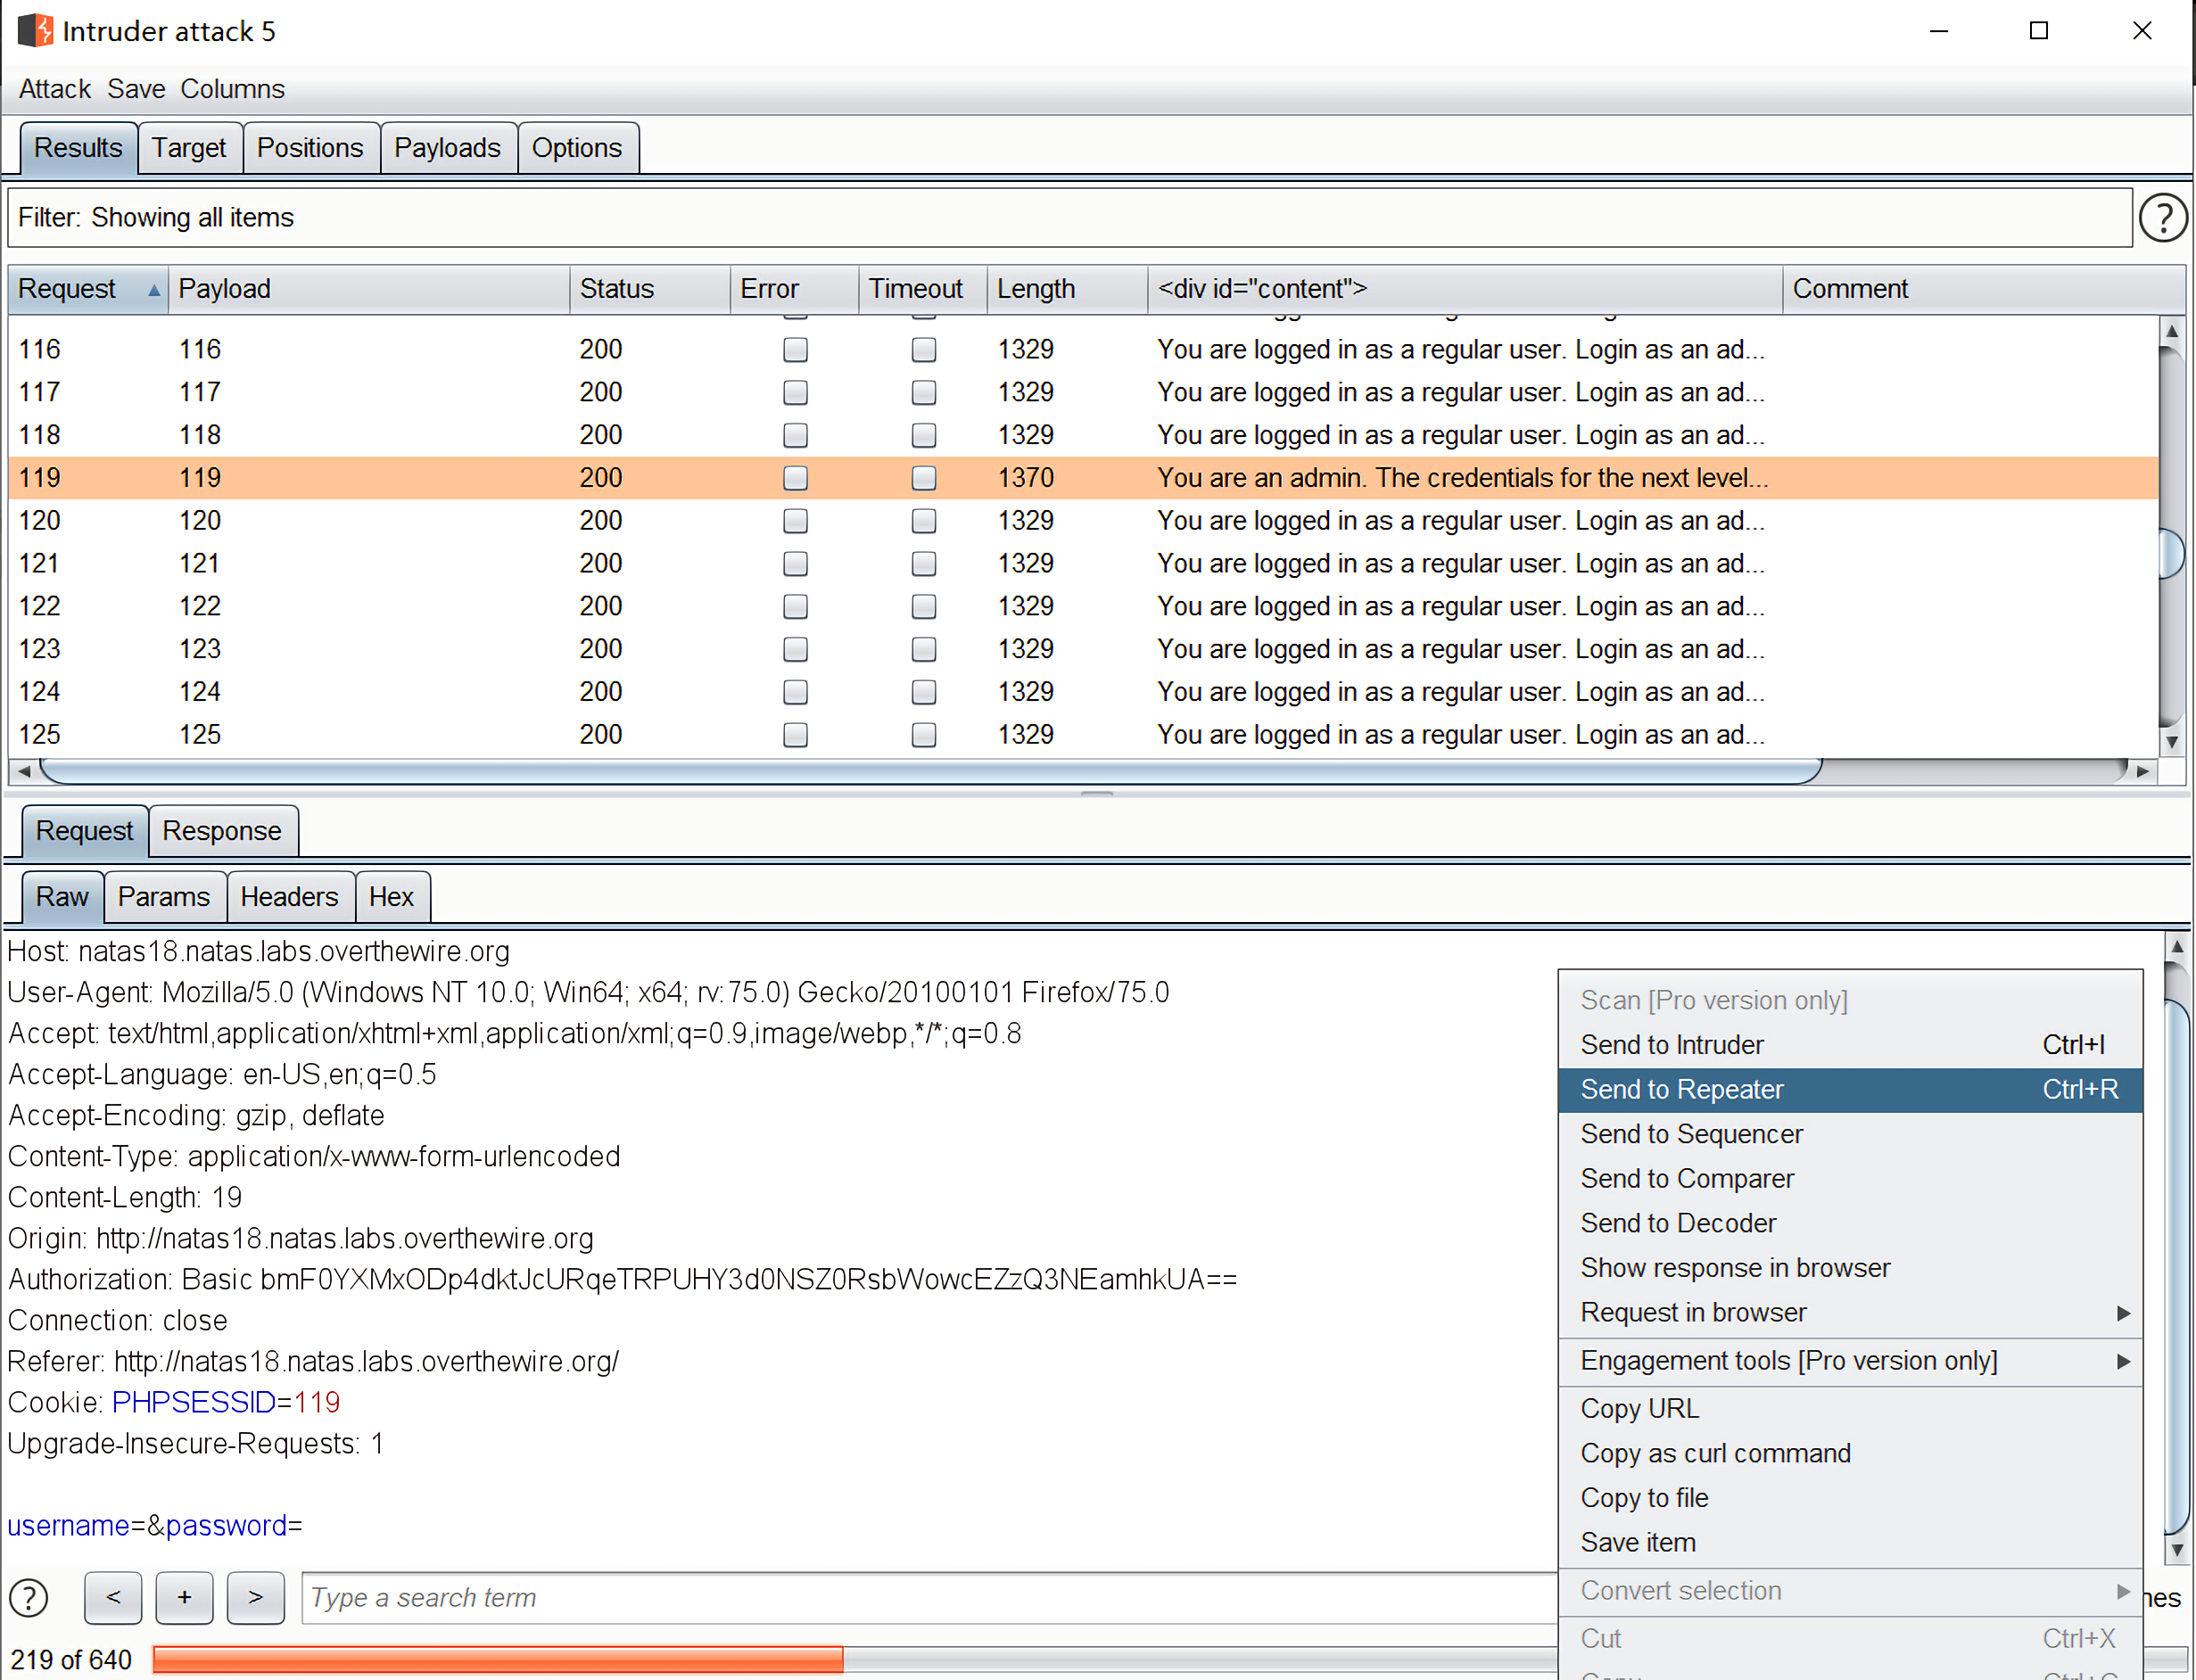
Task: Click the PHPSESSID=119 cookie text
Action: [x=226, y=1403]
